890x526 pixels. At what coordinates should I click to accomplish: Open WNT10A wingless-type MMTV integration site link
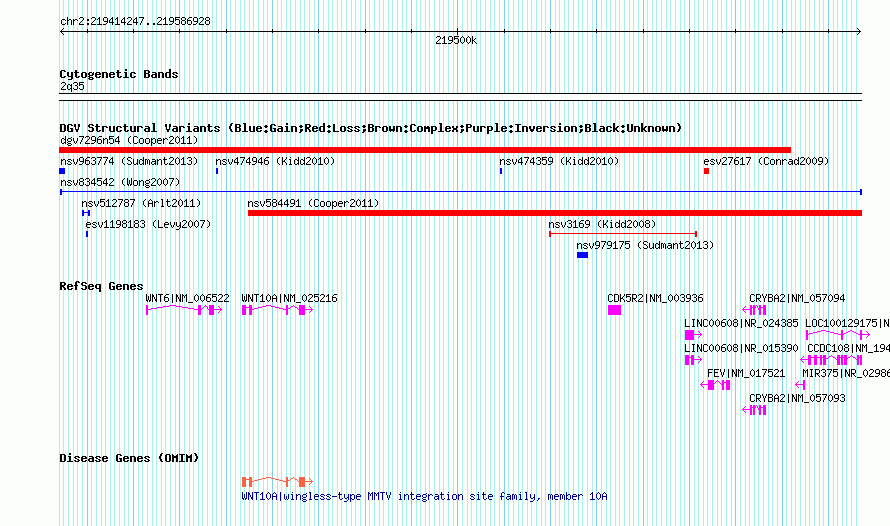[424, 496]
